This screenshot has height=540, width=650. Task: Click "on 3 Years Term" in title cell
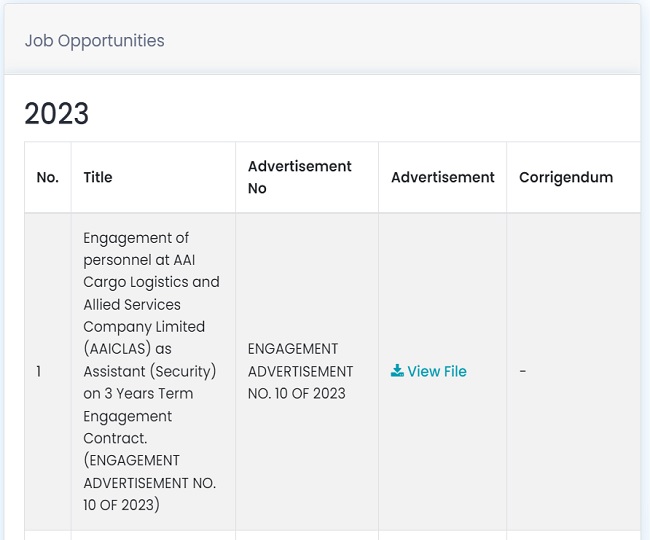click(139, 393)
